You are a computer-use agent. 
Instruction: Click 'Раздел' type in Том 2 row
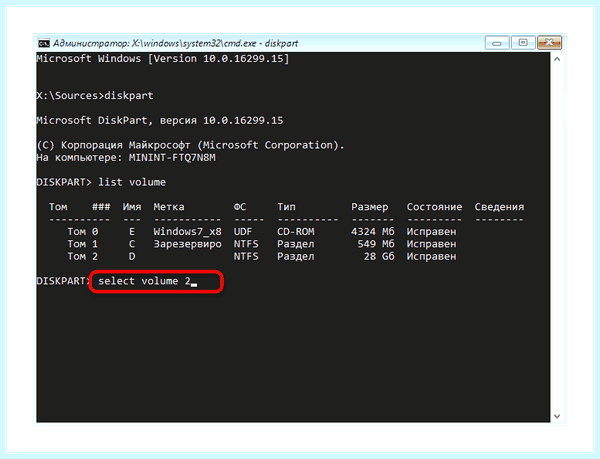point(296,256)
